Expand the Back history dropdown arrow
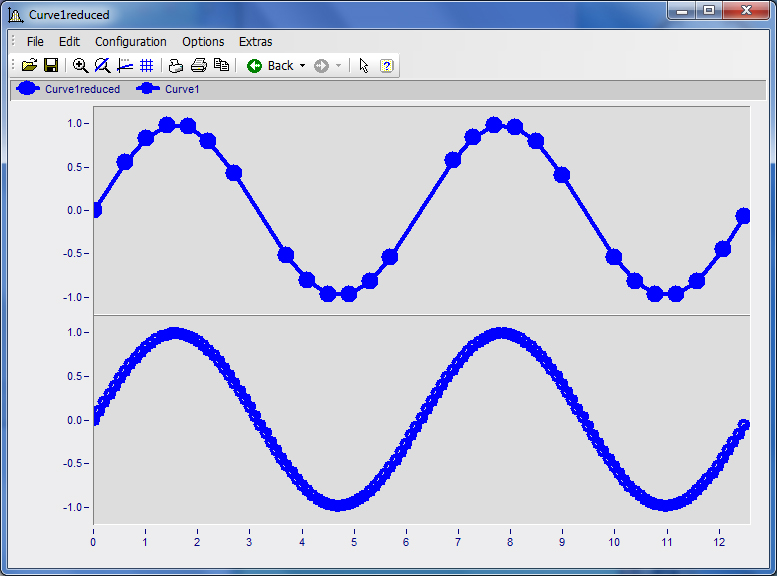This screenshot has width=777, height=576. 302,65
